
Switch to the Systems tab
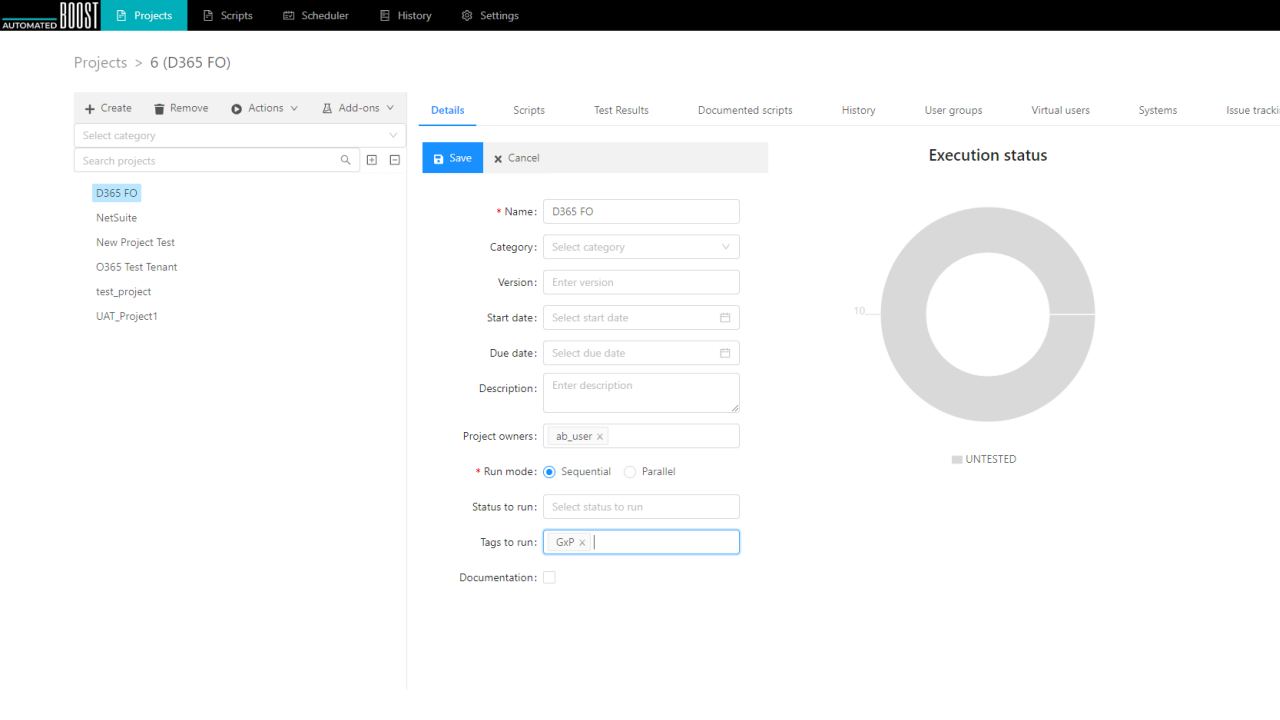[x=1157, y=110]
